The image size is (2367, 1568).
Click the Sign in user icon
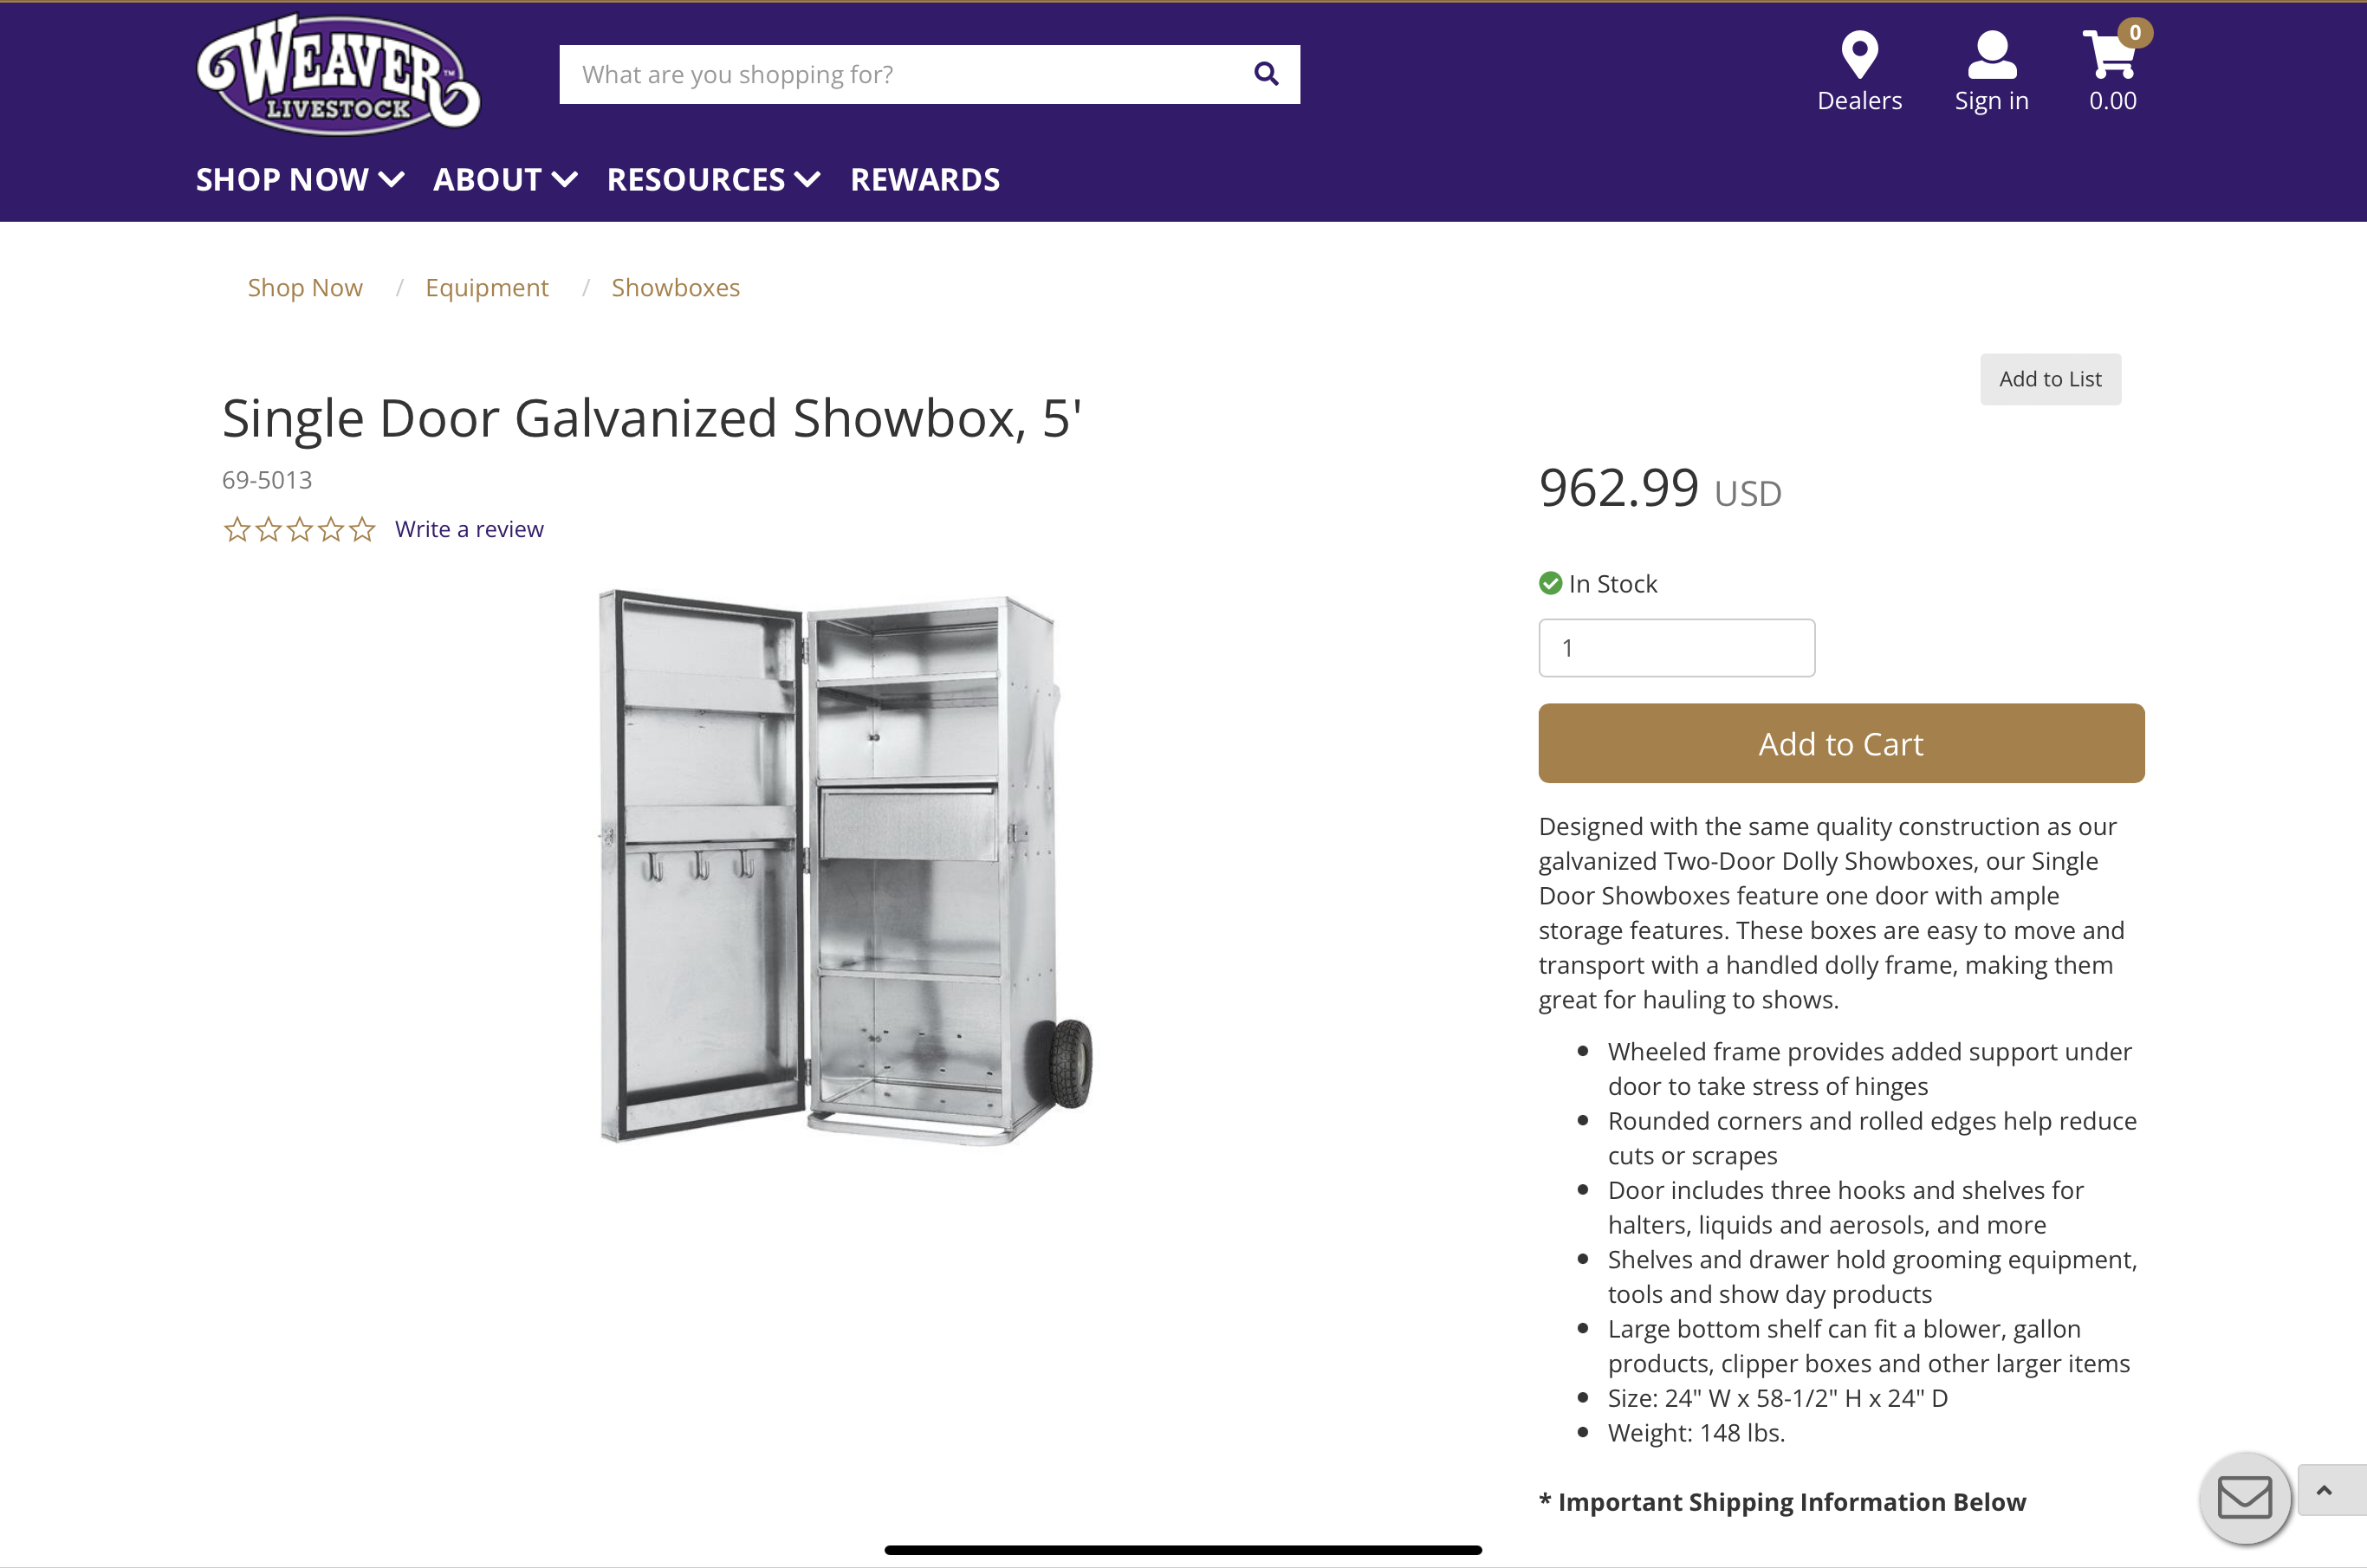coord(1991,56)
